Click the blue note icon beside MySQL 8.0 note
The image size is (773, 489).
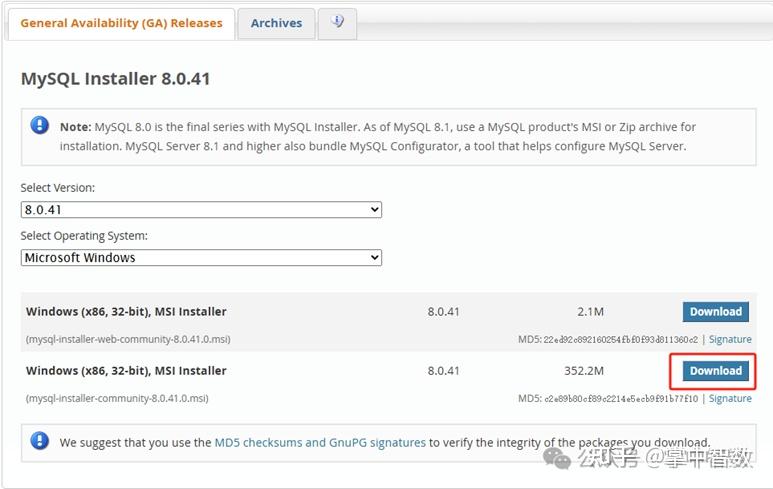(39, 125)
